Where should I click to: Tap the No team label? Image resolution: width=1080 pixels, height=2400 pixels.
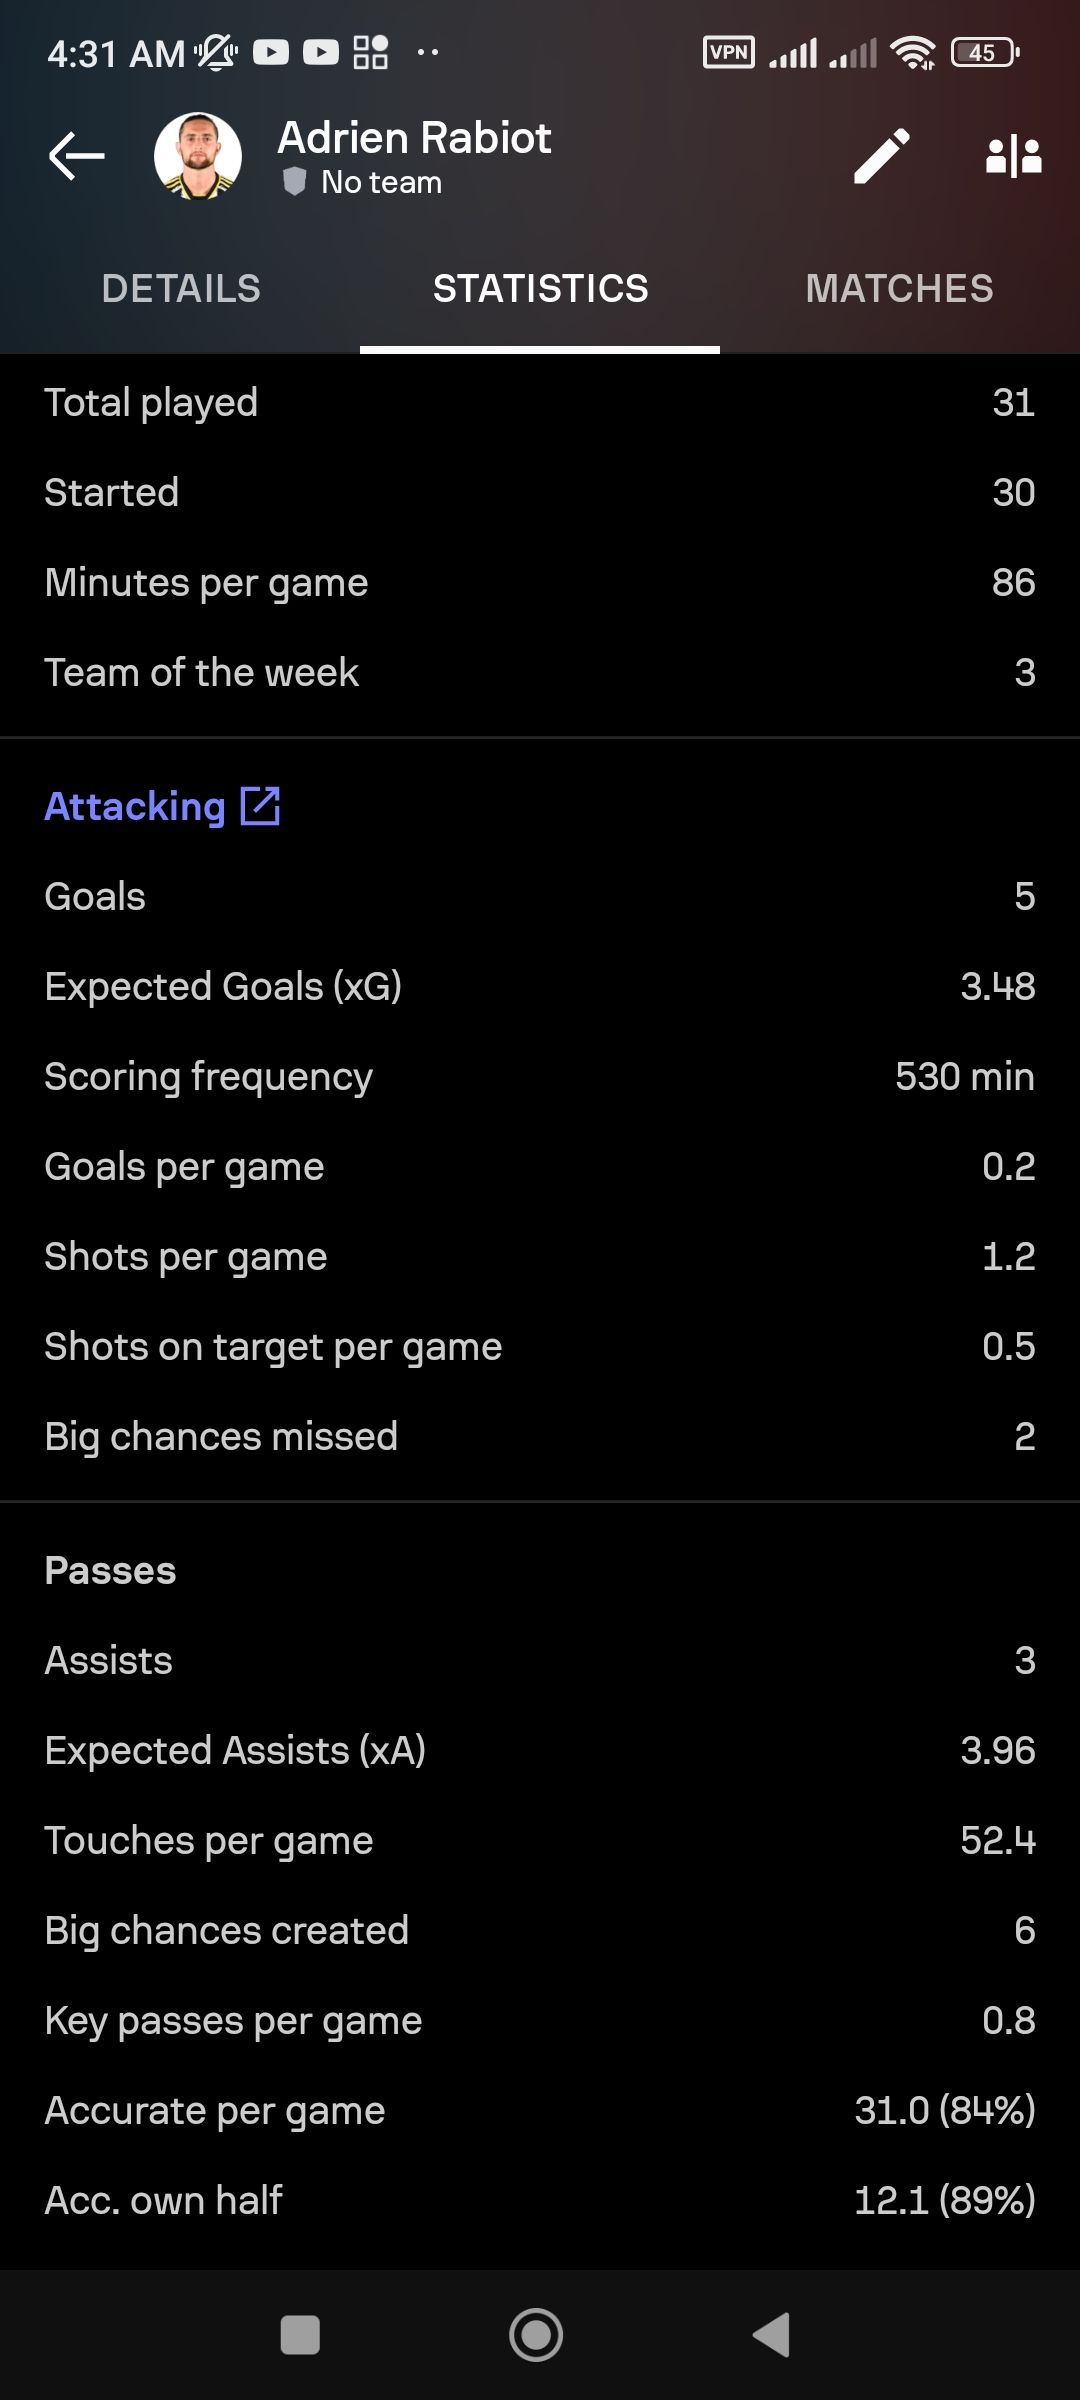pos(381,182)
